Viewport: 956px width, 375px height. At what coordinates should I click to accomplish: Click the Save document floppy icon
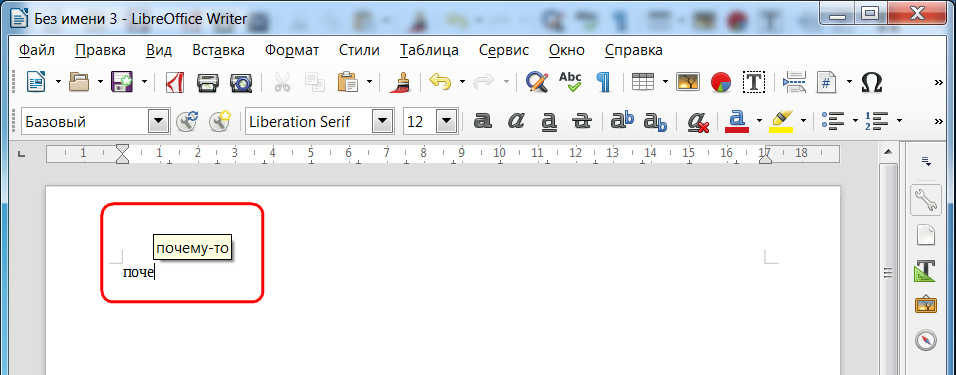point(122,82)
